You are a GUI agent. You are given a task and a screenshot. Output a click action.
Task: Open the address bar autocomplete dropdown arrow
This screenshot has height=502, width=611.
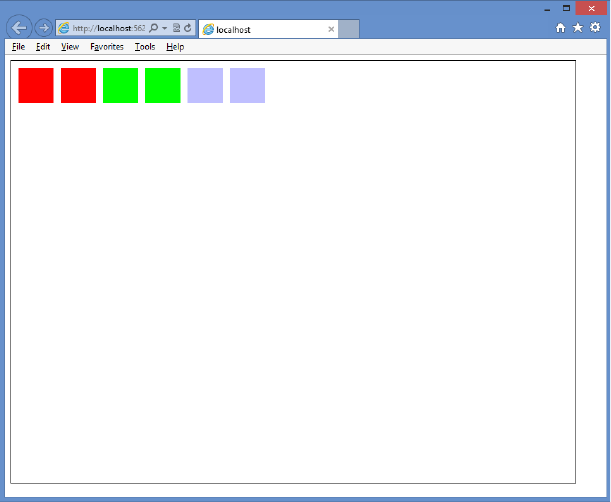coord(164,28)
